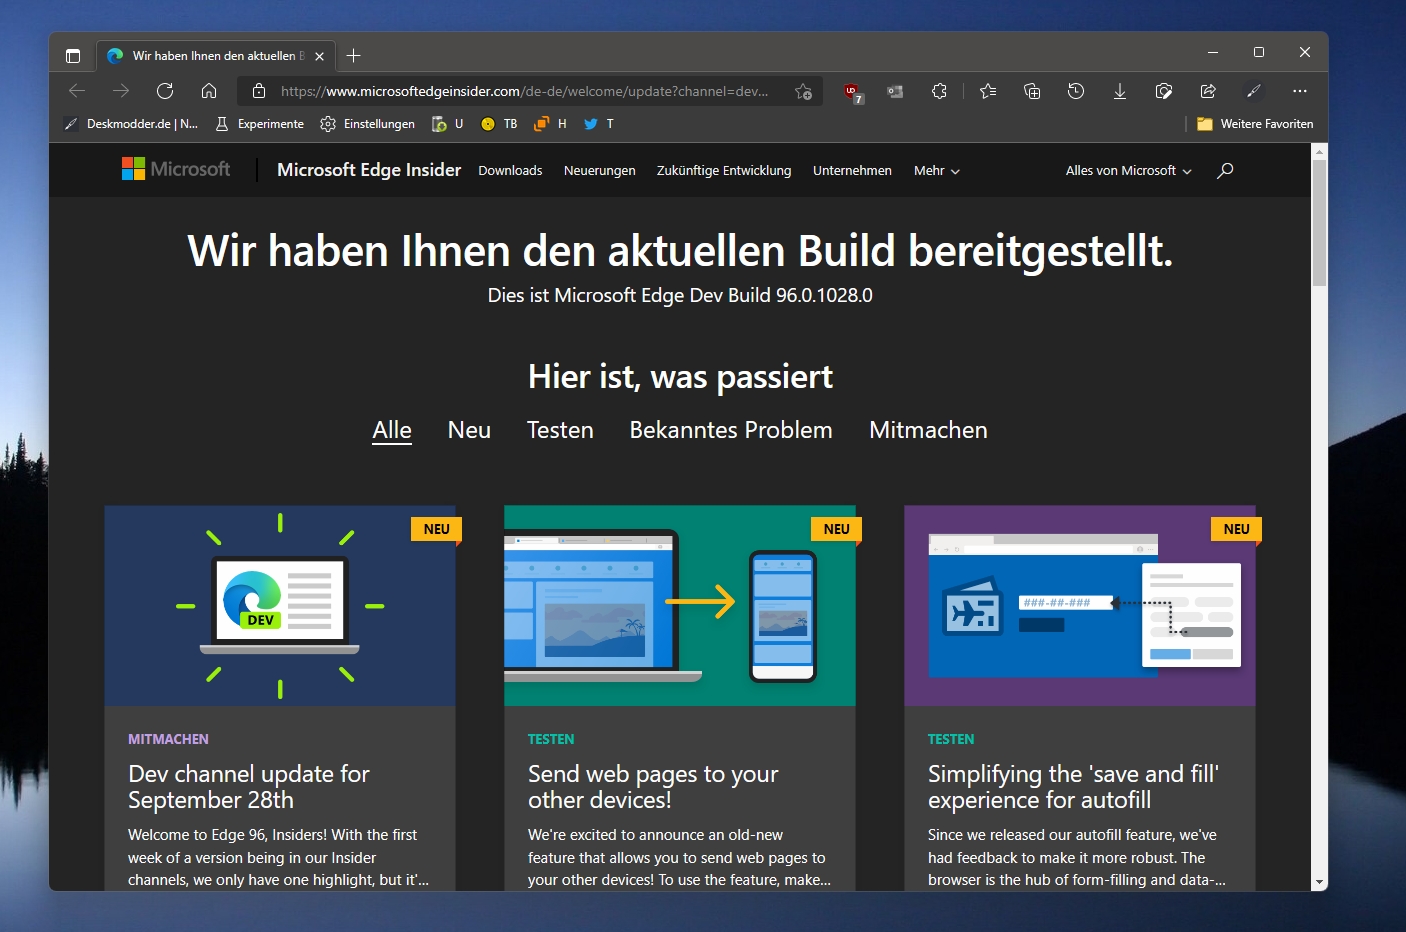
Task: Open 'Dev channel update for September 28th' headline
Action: point(249,787)
